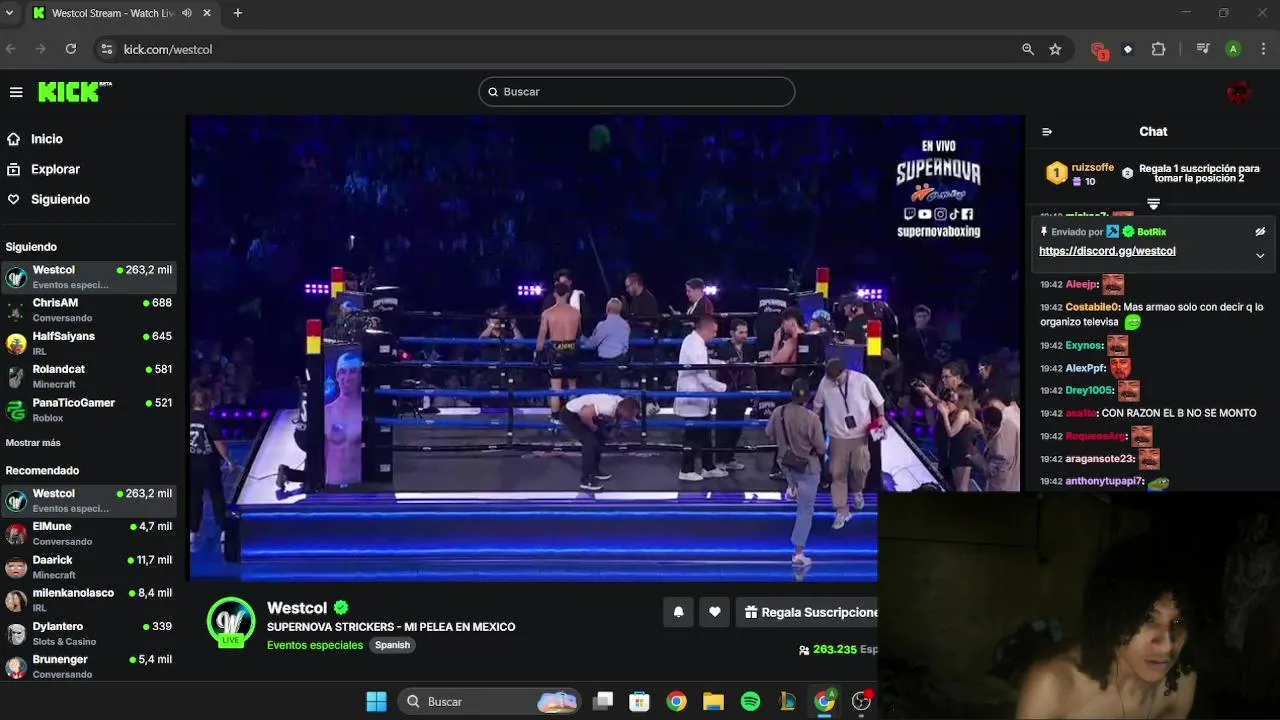Open the browser zoom magnifier icon
The width and height of the screenshot is (1280, 720).
pos(1028,49)
